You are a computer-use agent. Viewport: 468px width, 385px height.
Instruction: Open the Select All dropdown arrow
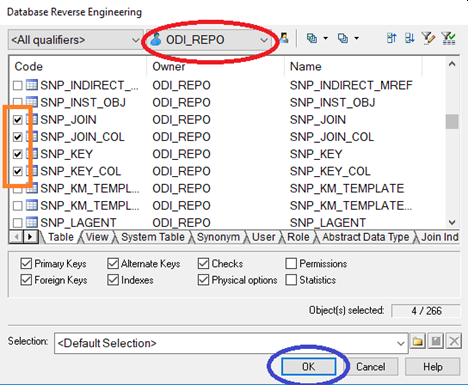(x=325, y=38)
